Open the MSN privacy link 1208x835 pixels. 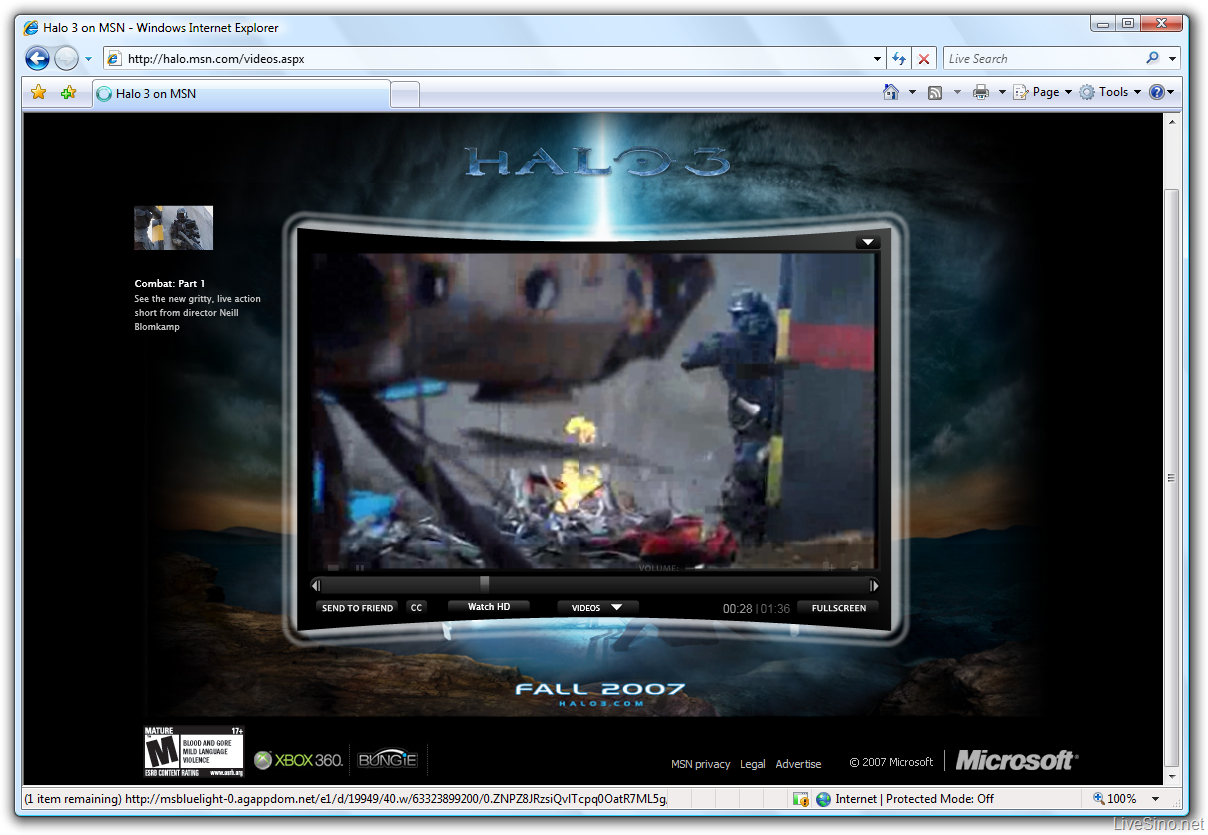pos(701,764)
